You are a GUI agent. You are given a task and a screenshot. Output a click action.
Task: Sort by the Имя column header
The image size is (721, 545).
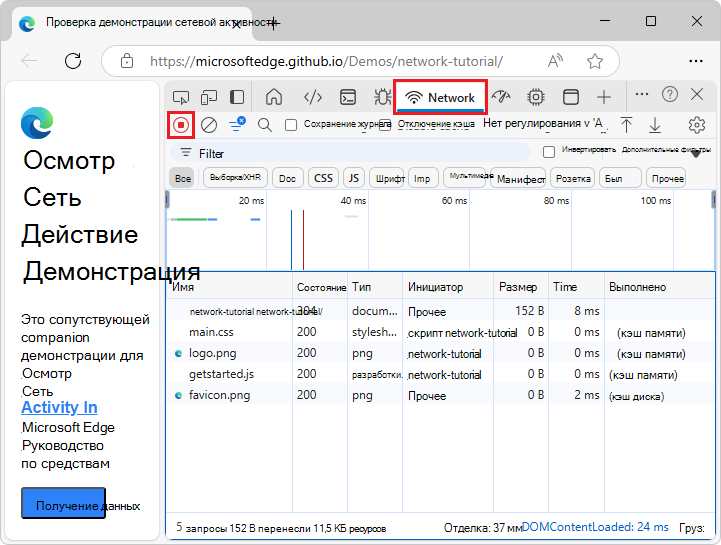pyautogui.click(x=229, y=287)
